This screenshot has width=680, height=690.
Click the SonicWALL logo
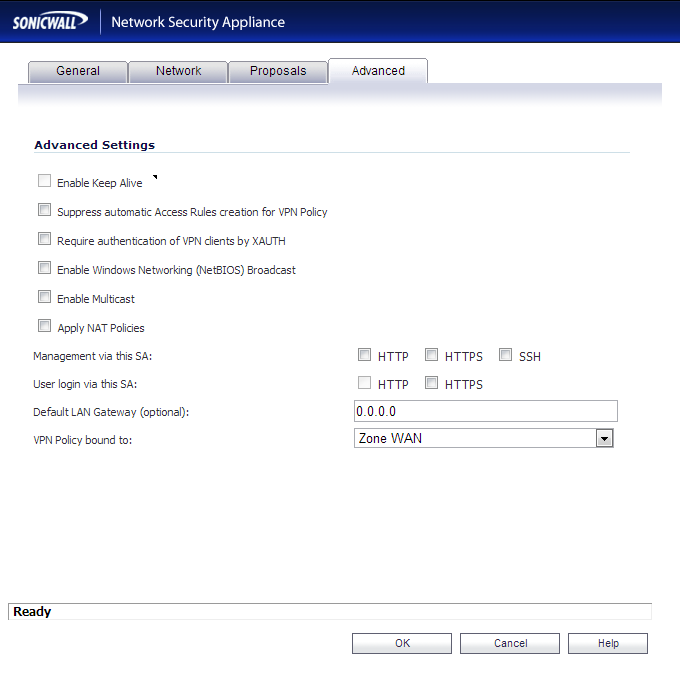pyautogui.click(x=50, y=22)
